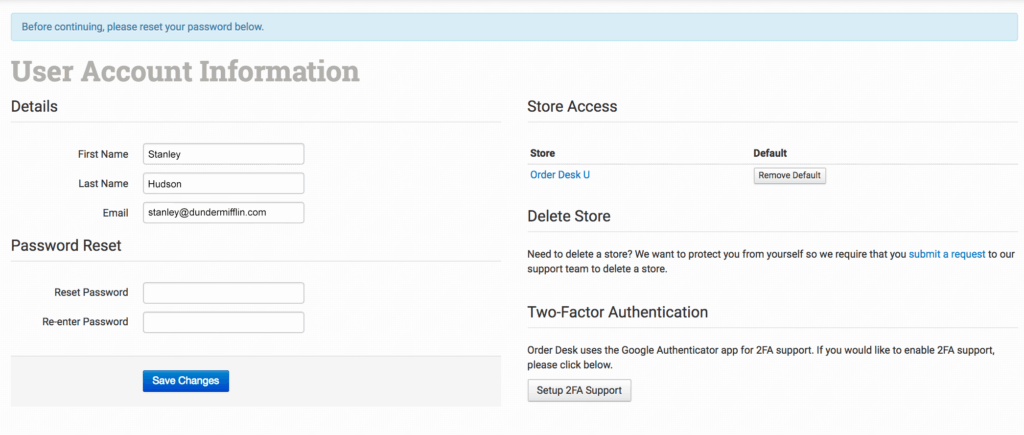Viewport: 1024px width, 435px height.
Task: Click the Setup 2FA Support button
Action: point(579,390)
